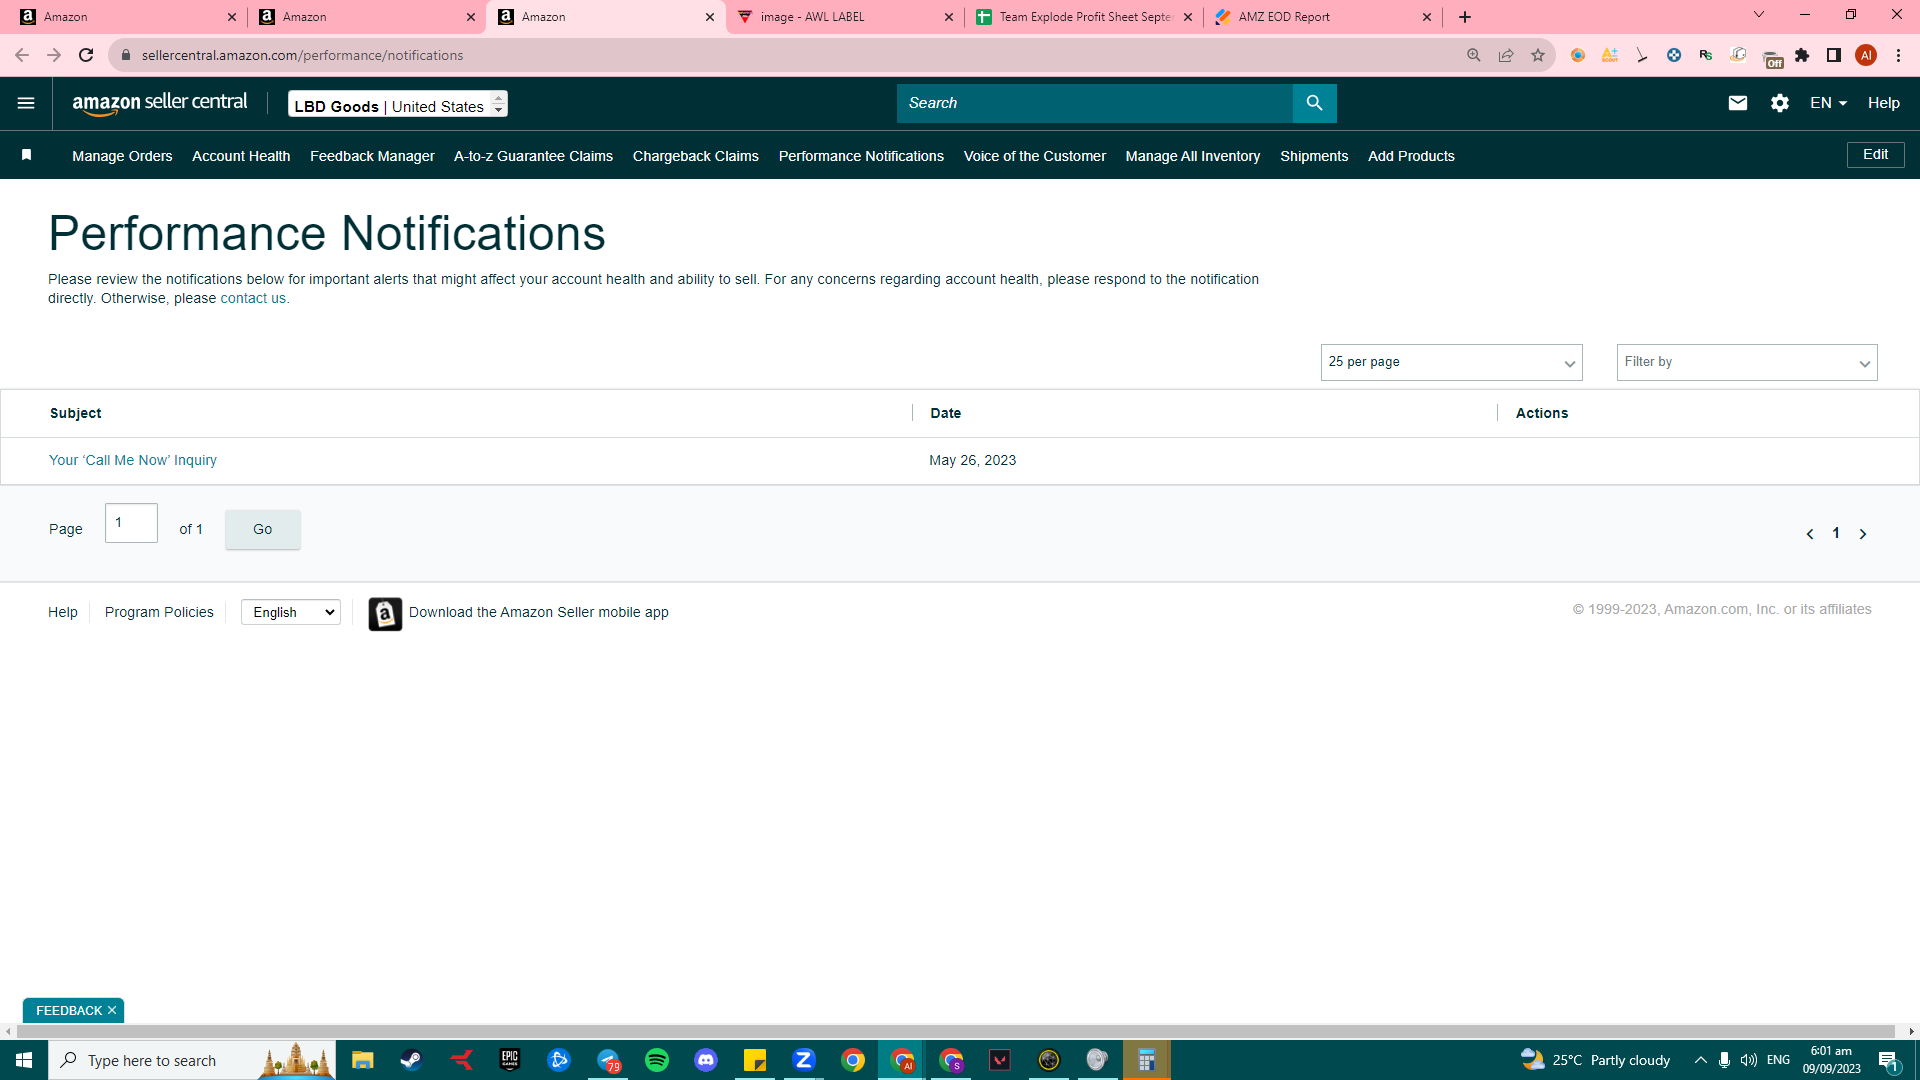Open Spotify from the taskbar

(657, 1060)
